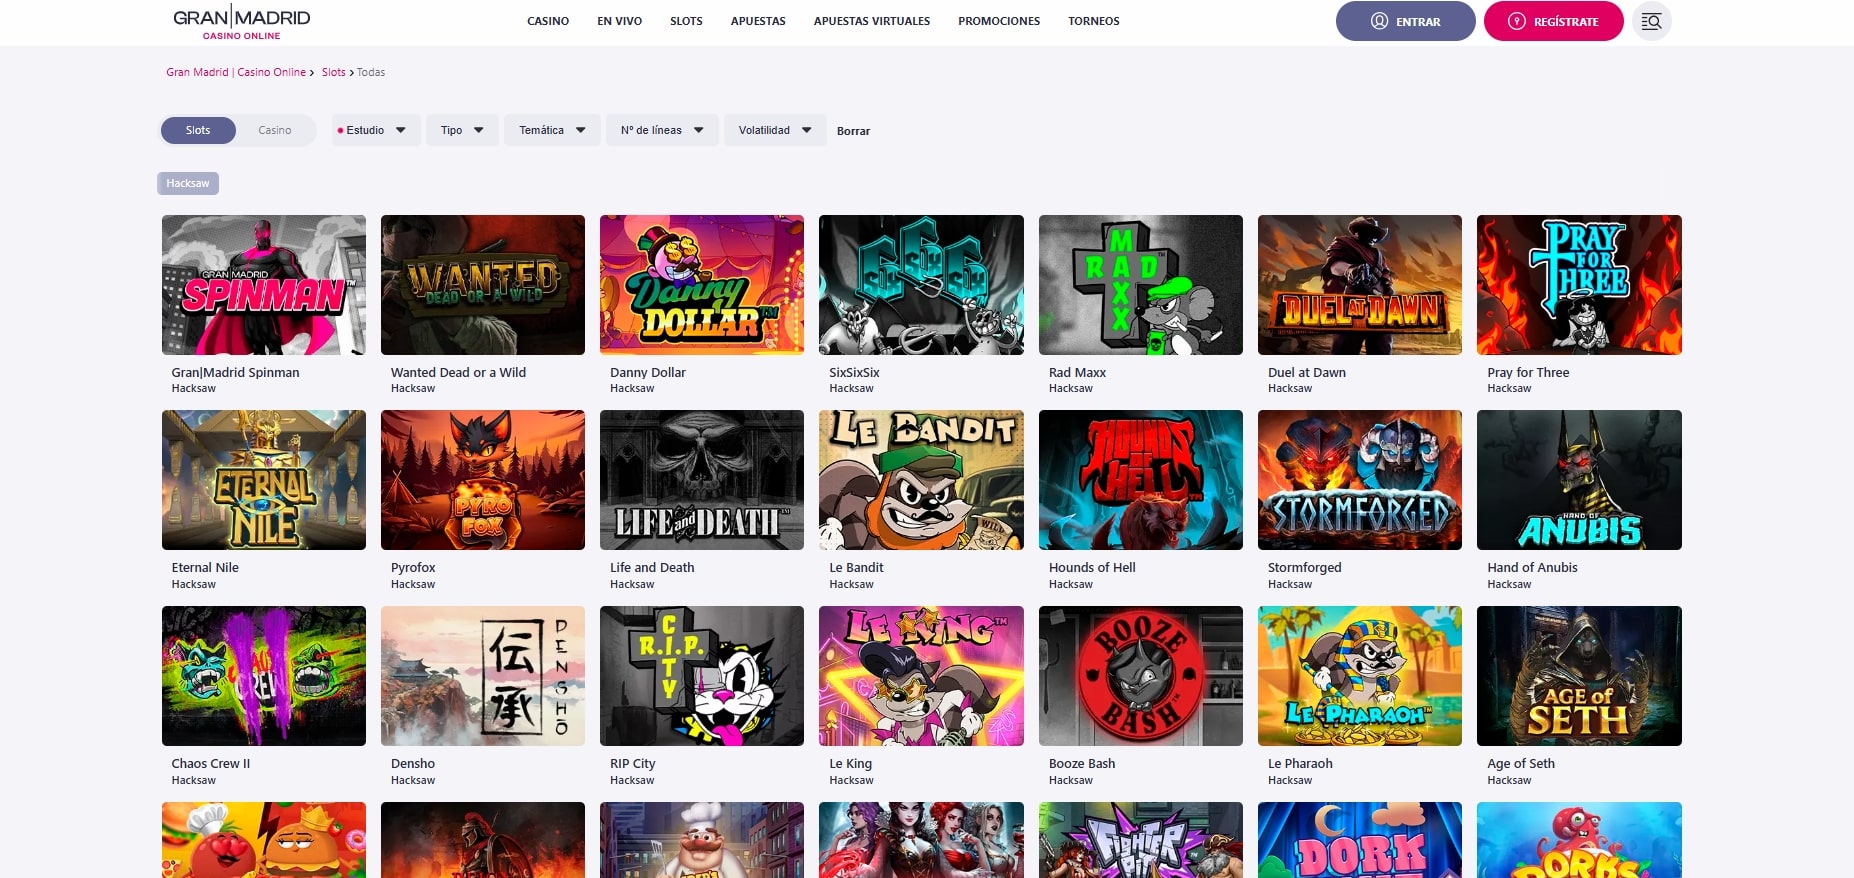
Task: Click the Gran Madrid Casino Online logo
Action: [242, 22]
